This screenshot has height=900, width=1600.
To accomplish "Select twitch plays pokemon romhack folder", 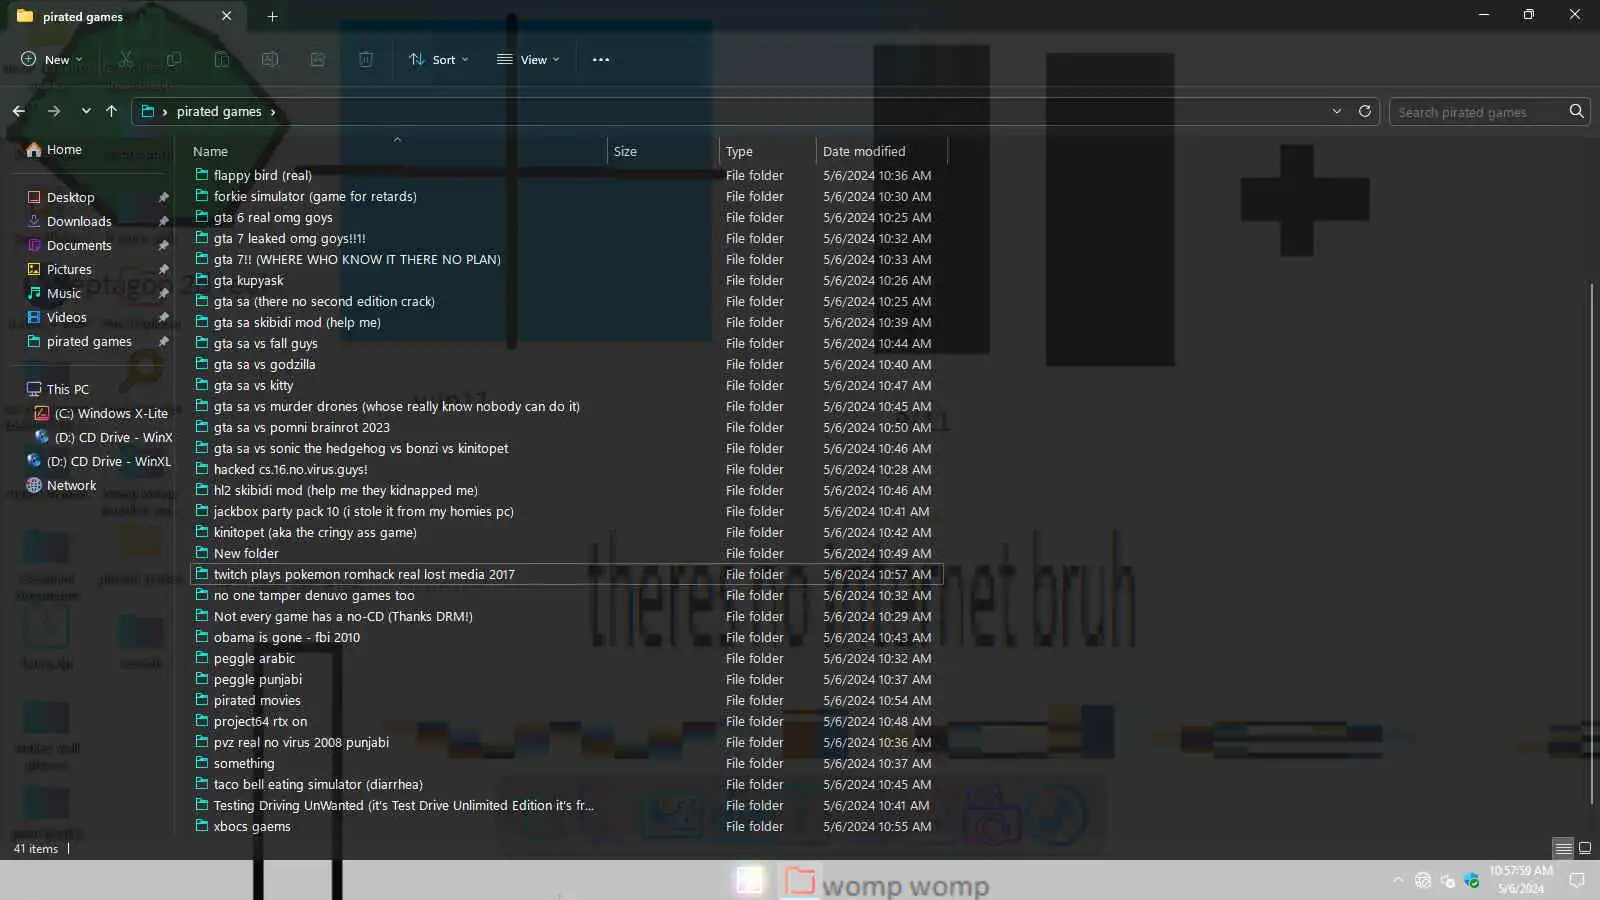I will 566,574.
